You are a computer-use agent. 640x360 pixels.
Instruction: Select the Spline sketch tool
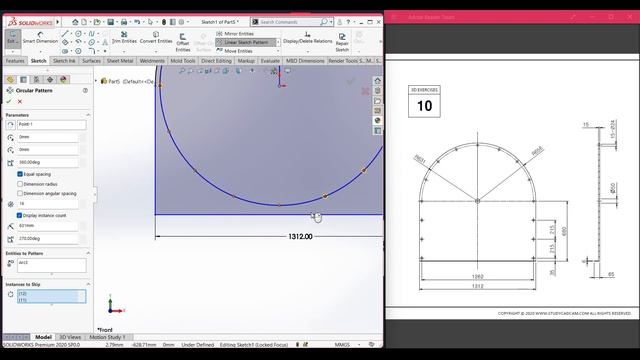click(x=92, y=33)
